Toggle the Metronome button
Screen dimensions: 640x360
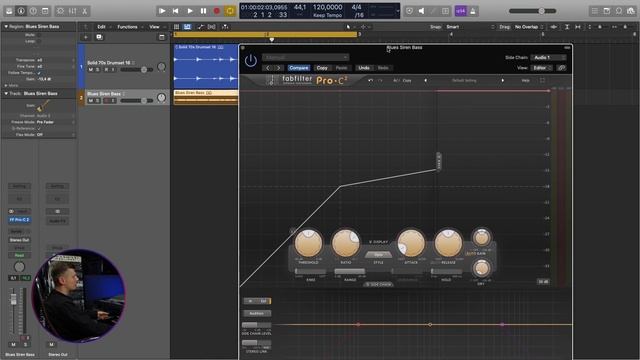pyautogui.click(x=473, y=11)
